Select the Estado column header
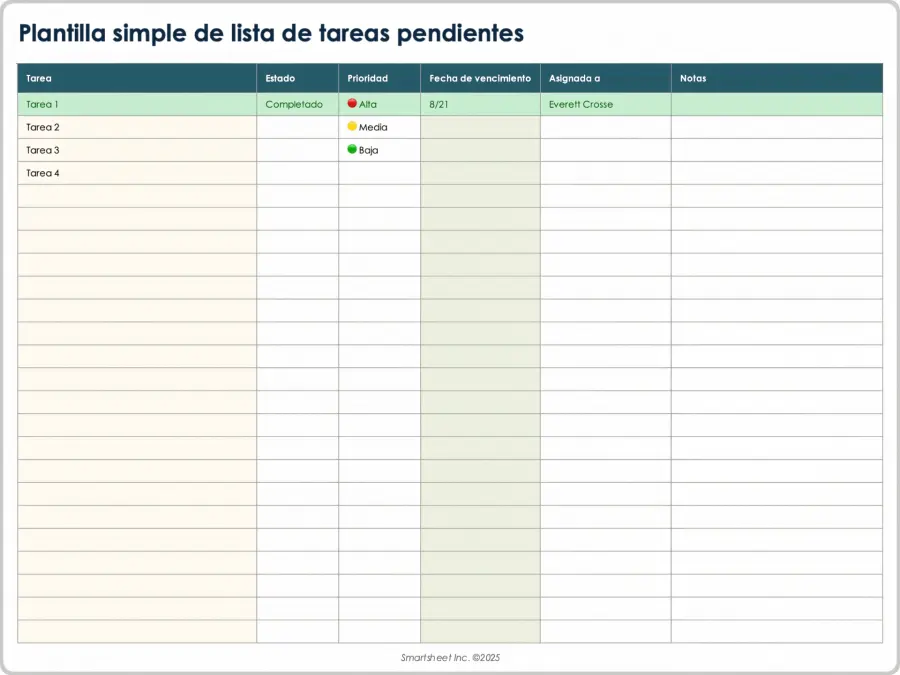The image size is (900, 675). tap(297, 78)
